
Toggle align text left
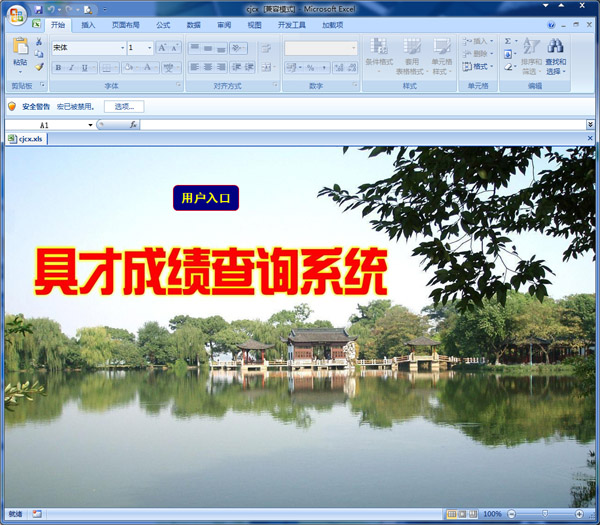[x=194, y=67]
